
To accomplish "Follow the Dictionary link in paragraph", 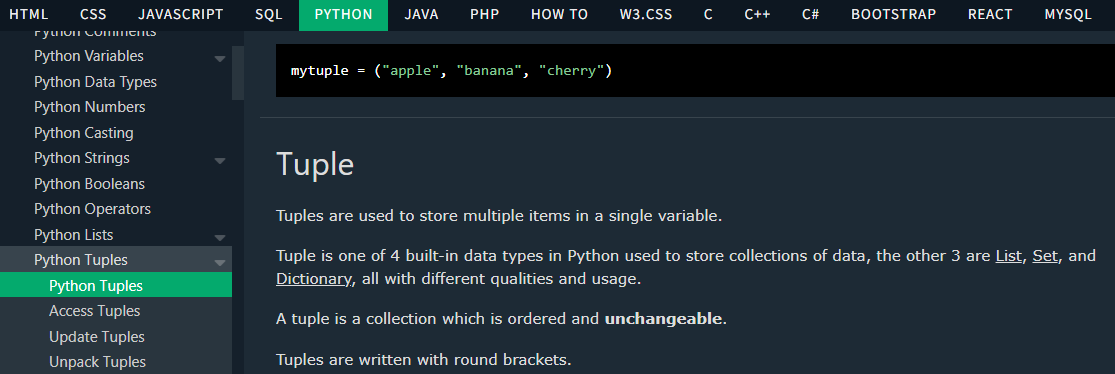I will 314,279.
